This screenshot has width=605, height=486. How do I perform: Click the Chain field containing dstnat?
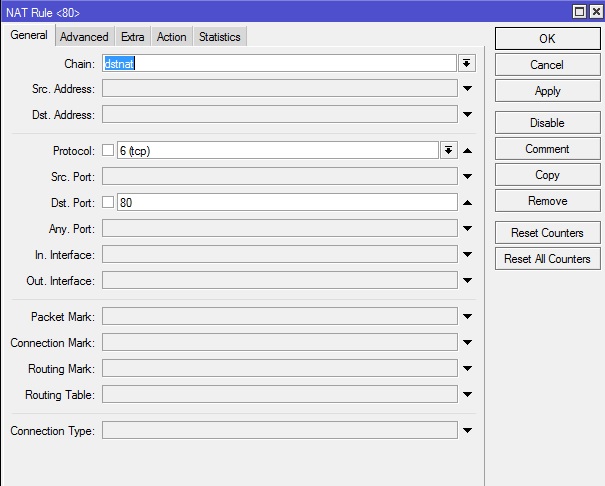coord(279,63)
